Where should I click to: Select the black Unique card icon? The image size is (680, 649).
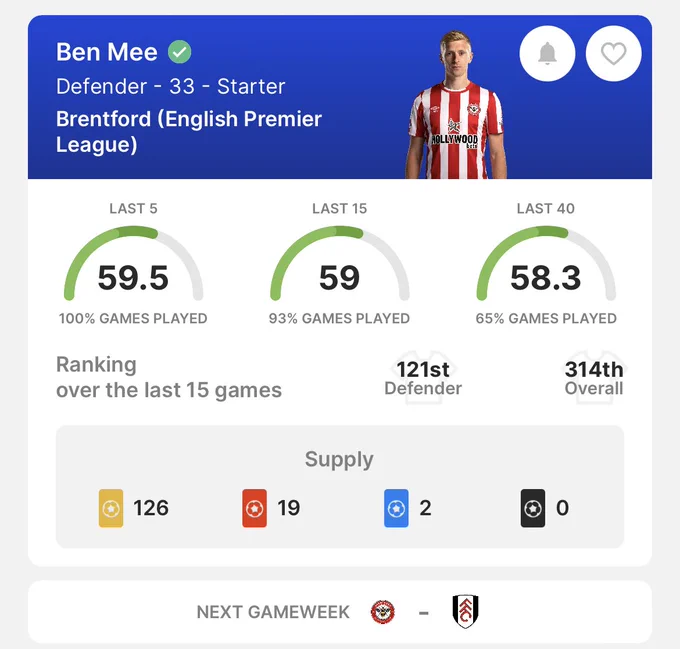click(x=533, y=508)
